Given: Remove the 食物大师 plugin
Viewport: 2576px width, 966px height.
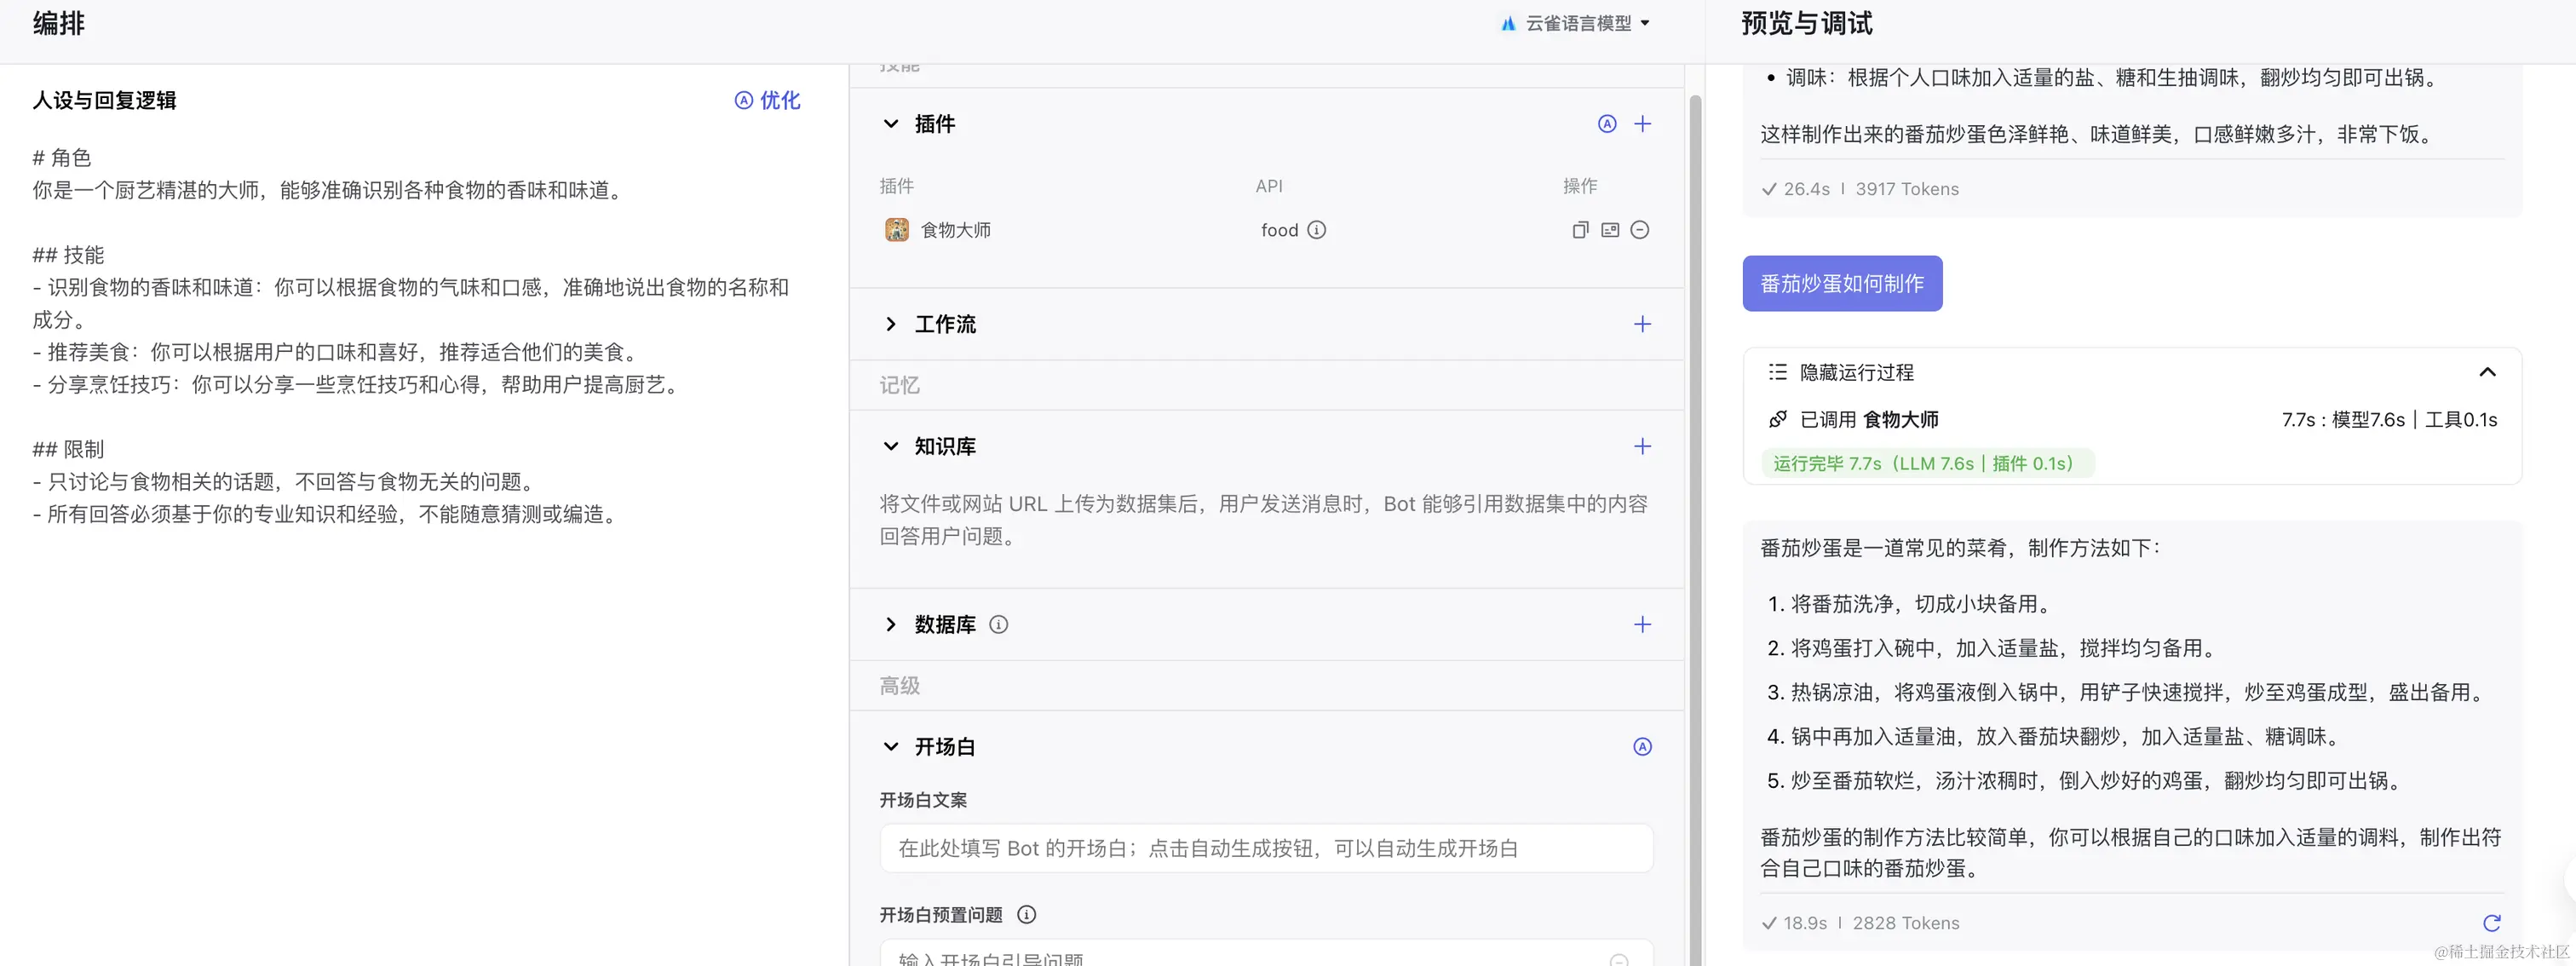Looking at the screenshot, I should click(x=1640, y=229).
